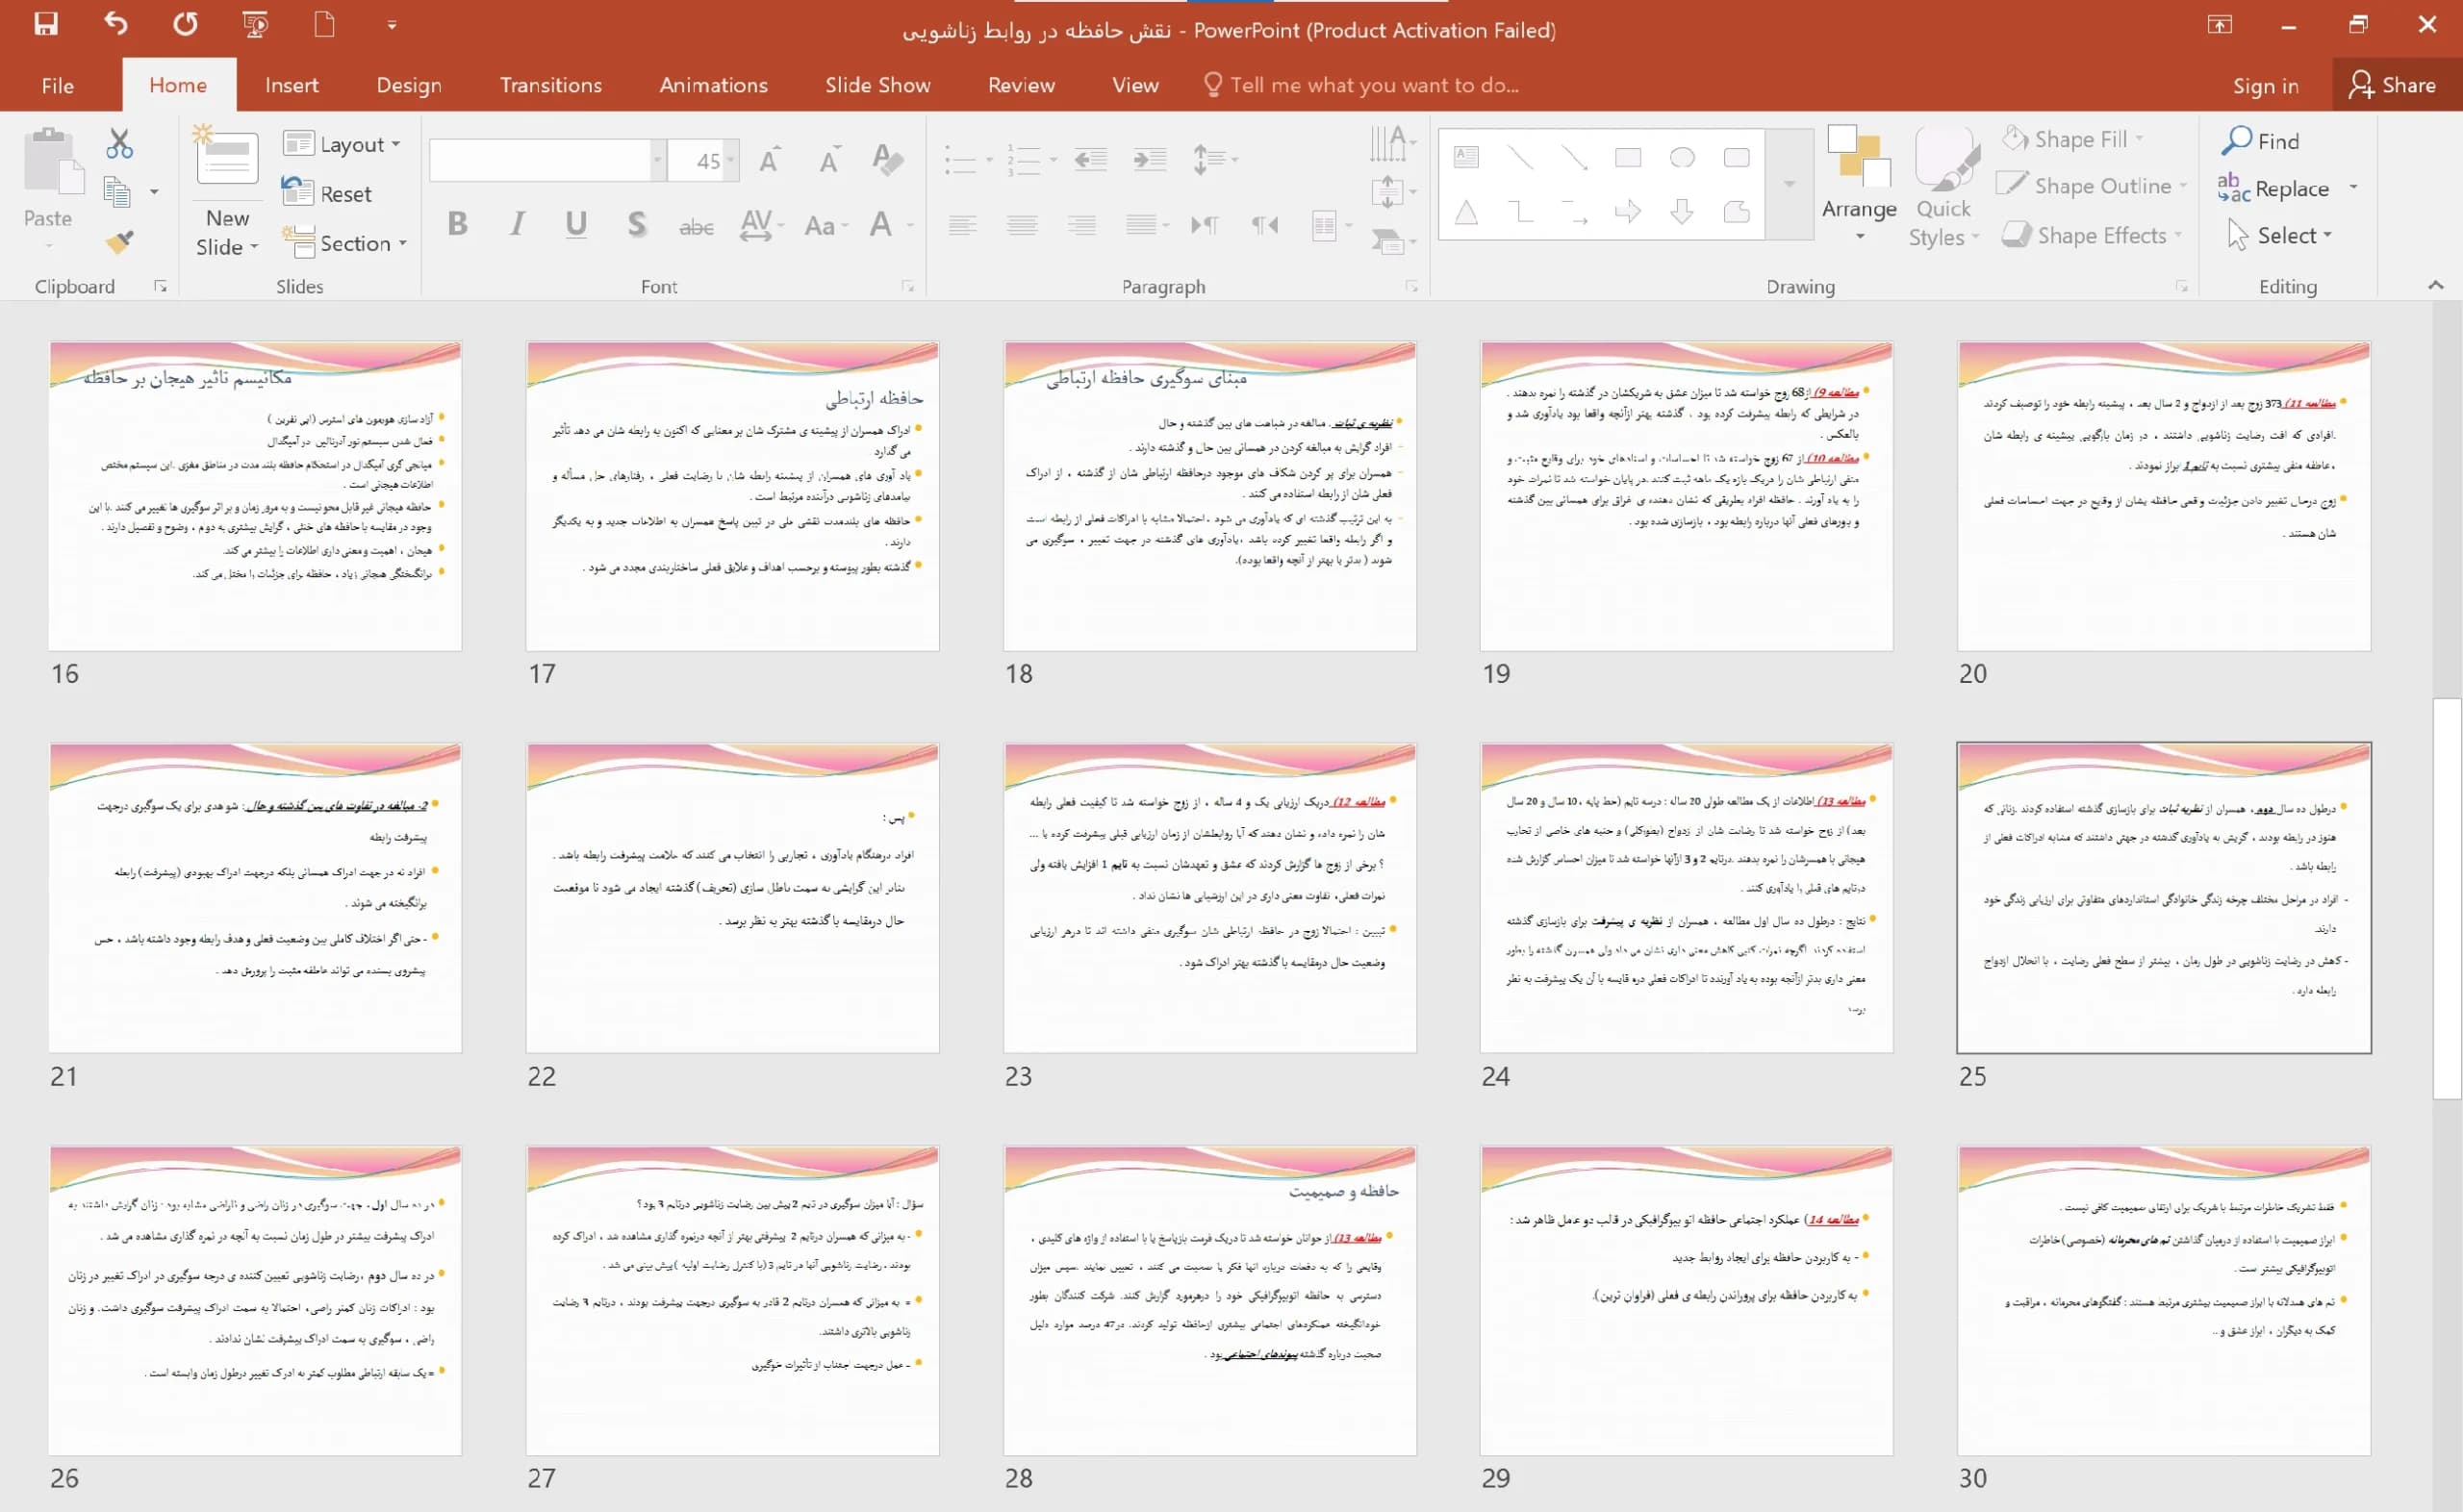The image size is (2463, 1512).
Task: Toggle text Shadow formatting
Action: (x=636, y=224)
